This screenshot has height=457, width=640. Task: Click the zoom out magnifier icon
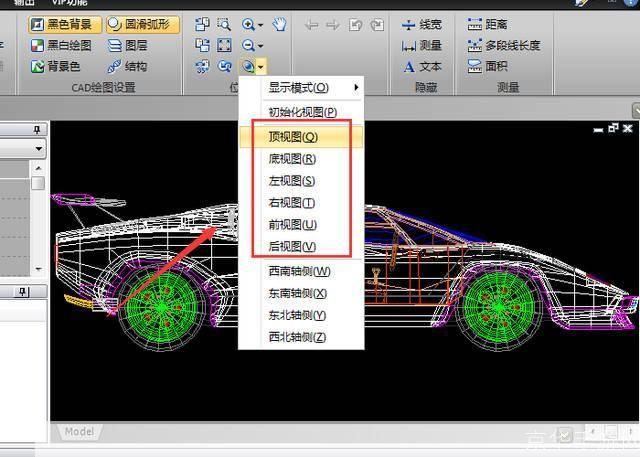248,45
